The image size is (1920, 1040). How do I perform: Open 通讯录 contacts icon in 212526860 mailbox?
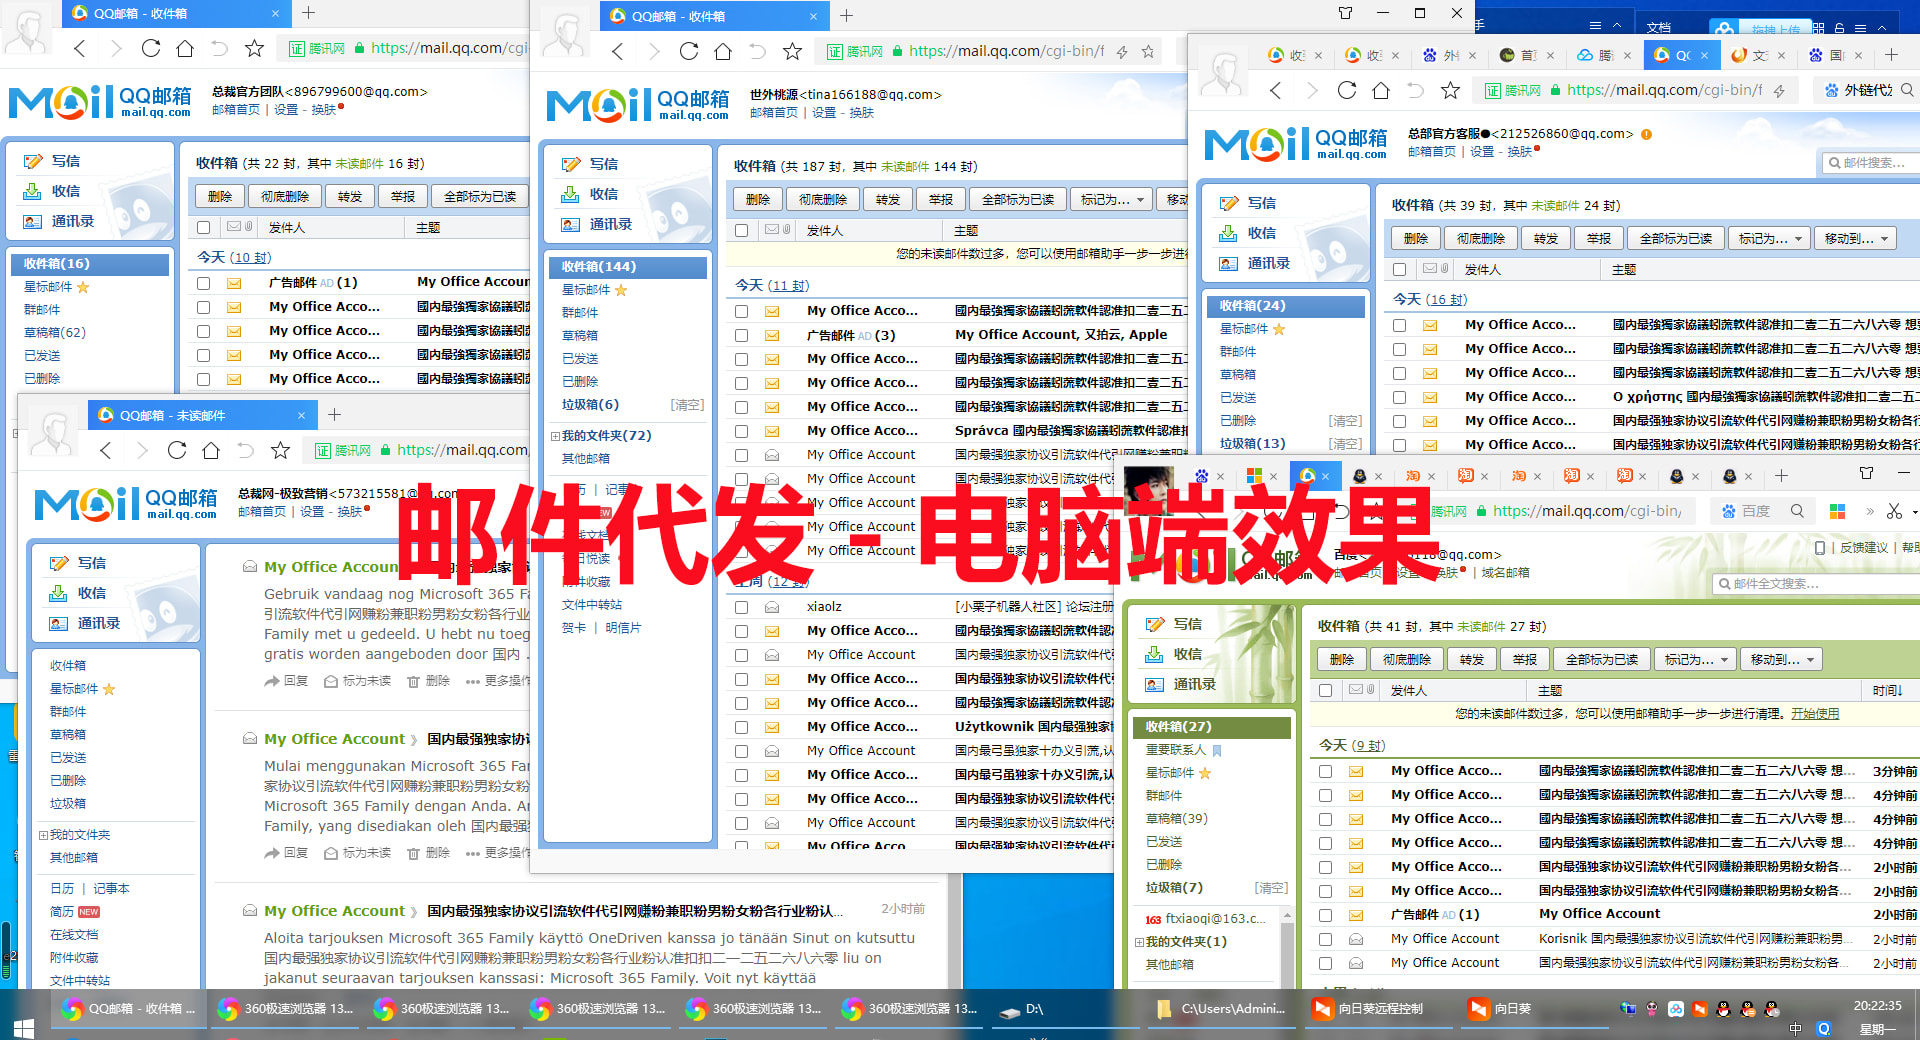(1229, 263)
